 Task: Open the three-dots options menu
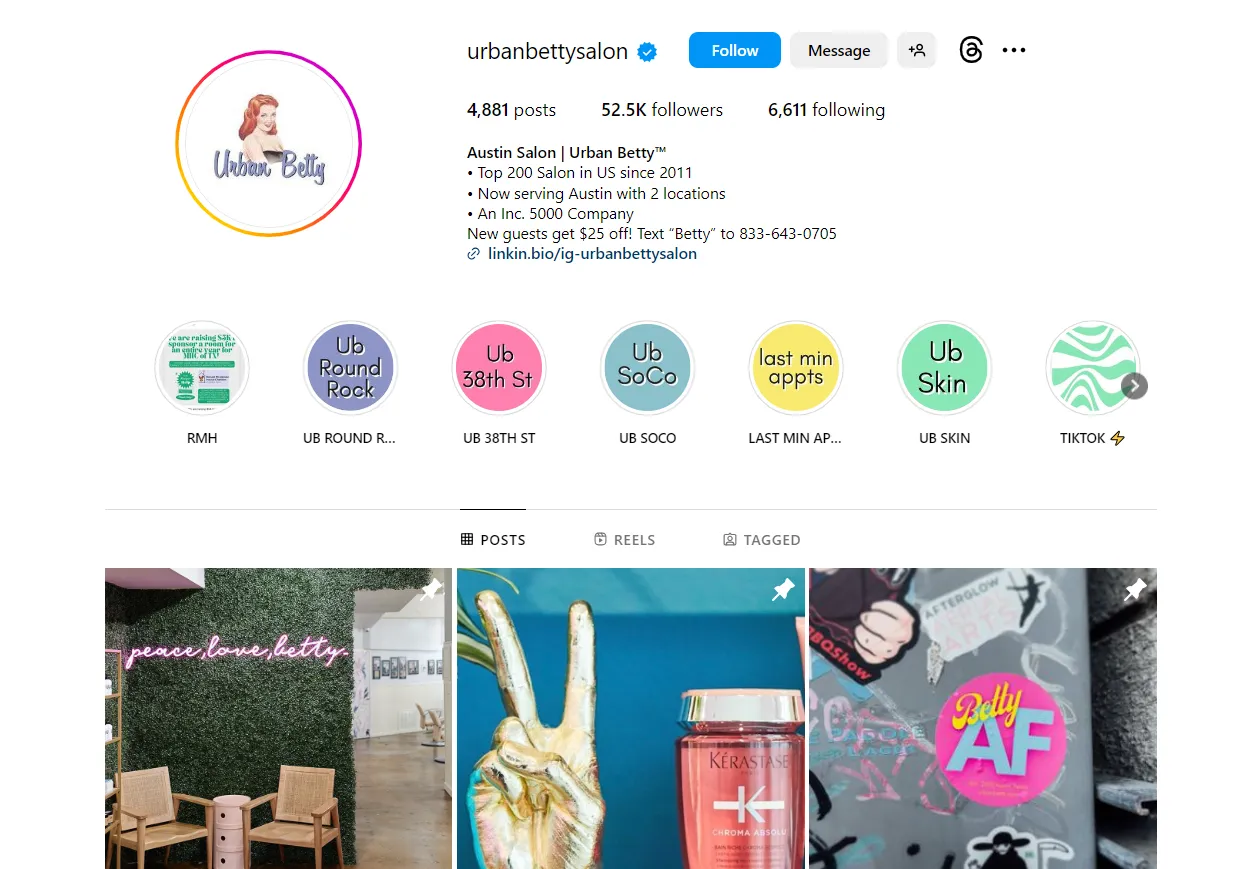click(x=1014, y=50)
